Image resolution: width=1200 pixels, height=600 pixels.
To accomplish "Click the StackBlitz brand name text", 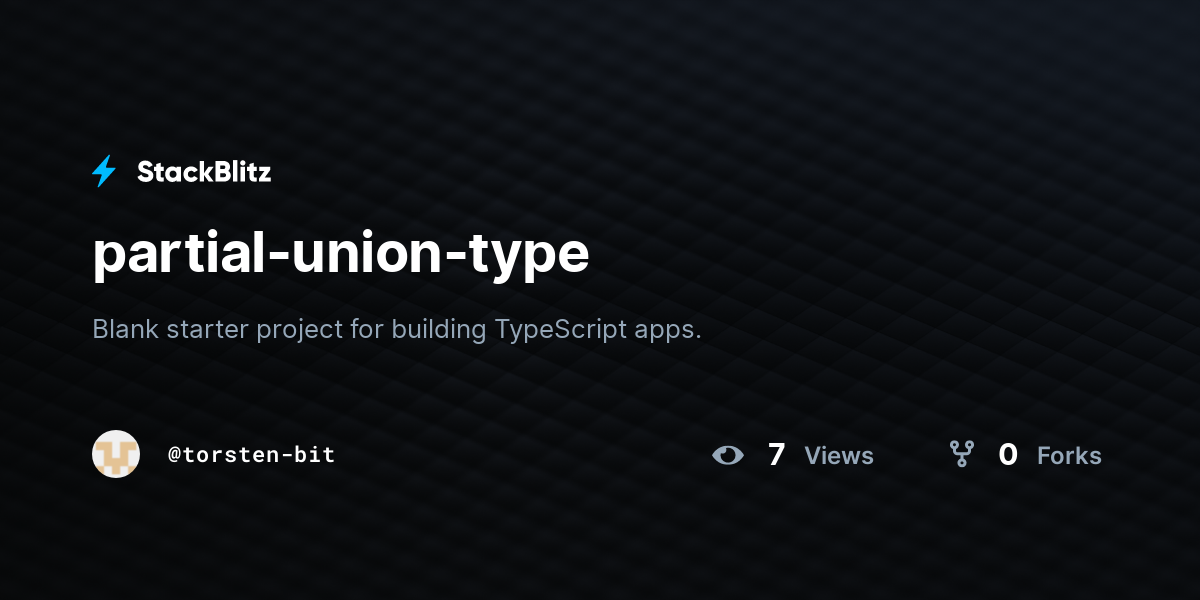I will tap(204, 172).
